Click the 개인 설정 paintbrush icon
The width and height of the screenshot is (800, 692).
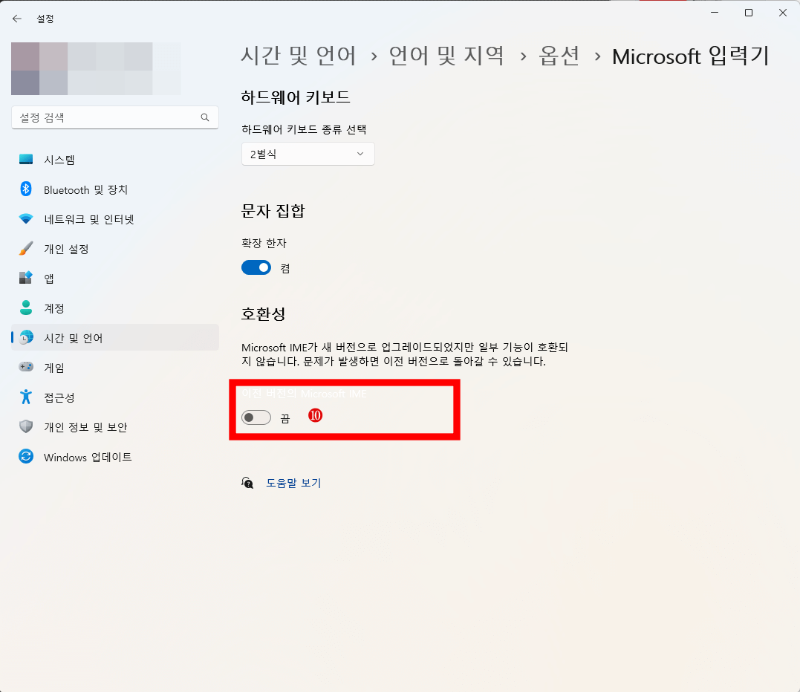click(x=26, y=249)
